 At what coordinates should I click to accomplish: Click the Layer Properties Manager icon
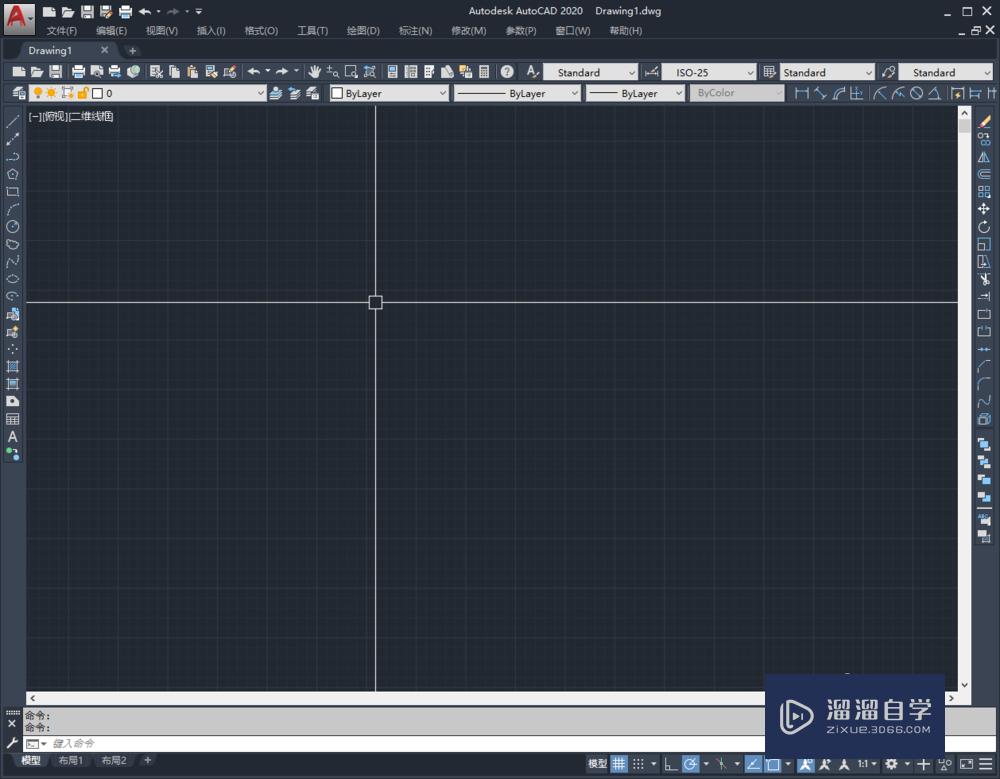(18, 92)
